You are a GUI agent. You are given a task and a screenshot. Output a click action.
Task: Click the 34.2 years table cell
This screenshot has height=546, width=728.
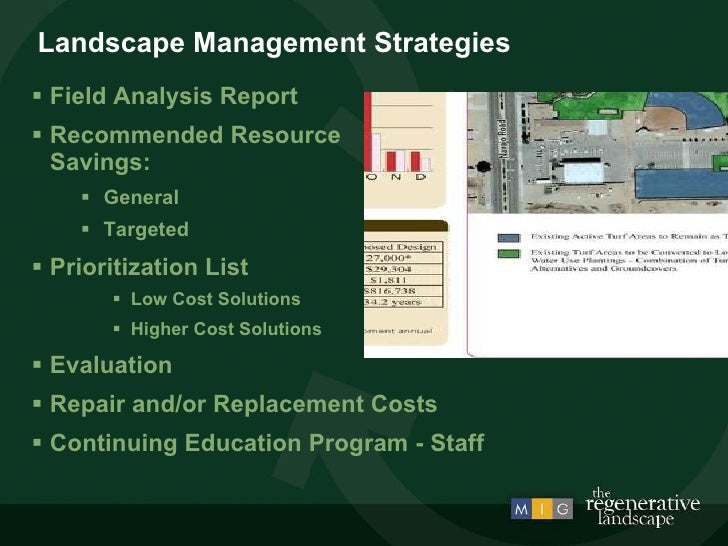[x=403, y=302]
